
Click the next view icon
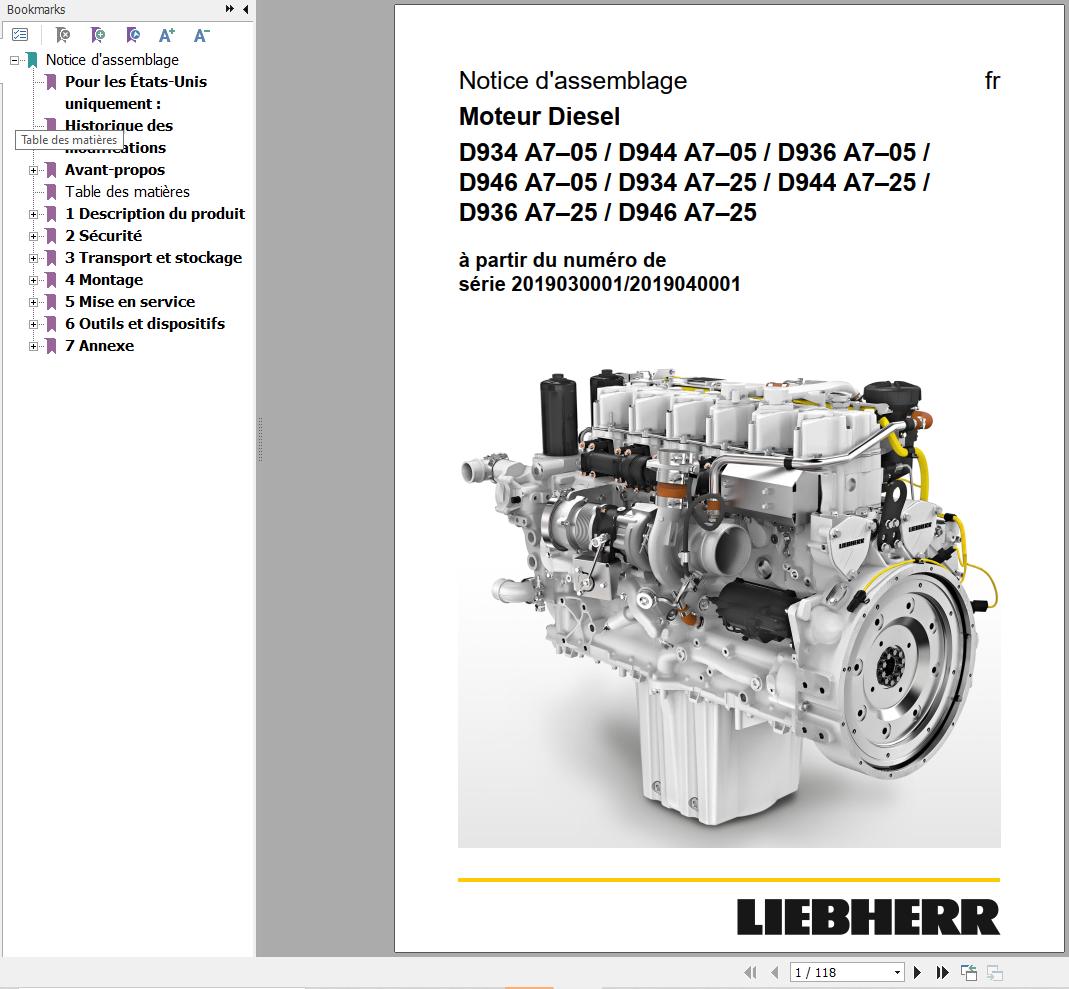click(x=995, y=973)
